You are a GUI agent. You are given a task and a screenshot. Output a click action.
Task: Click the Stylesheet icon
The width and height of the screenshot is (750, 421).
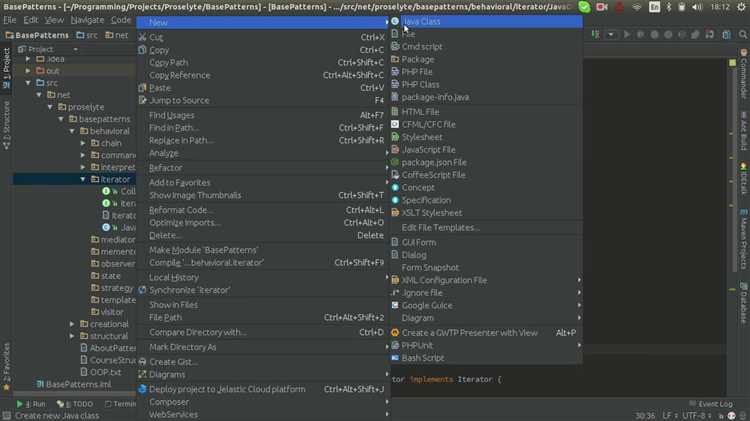(x=395, y=137)
